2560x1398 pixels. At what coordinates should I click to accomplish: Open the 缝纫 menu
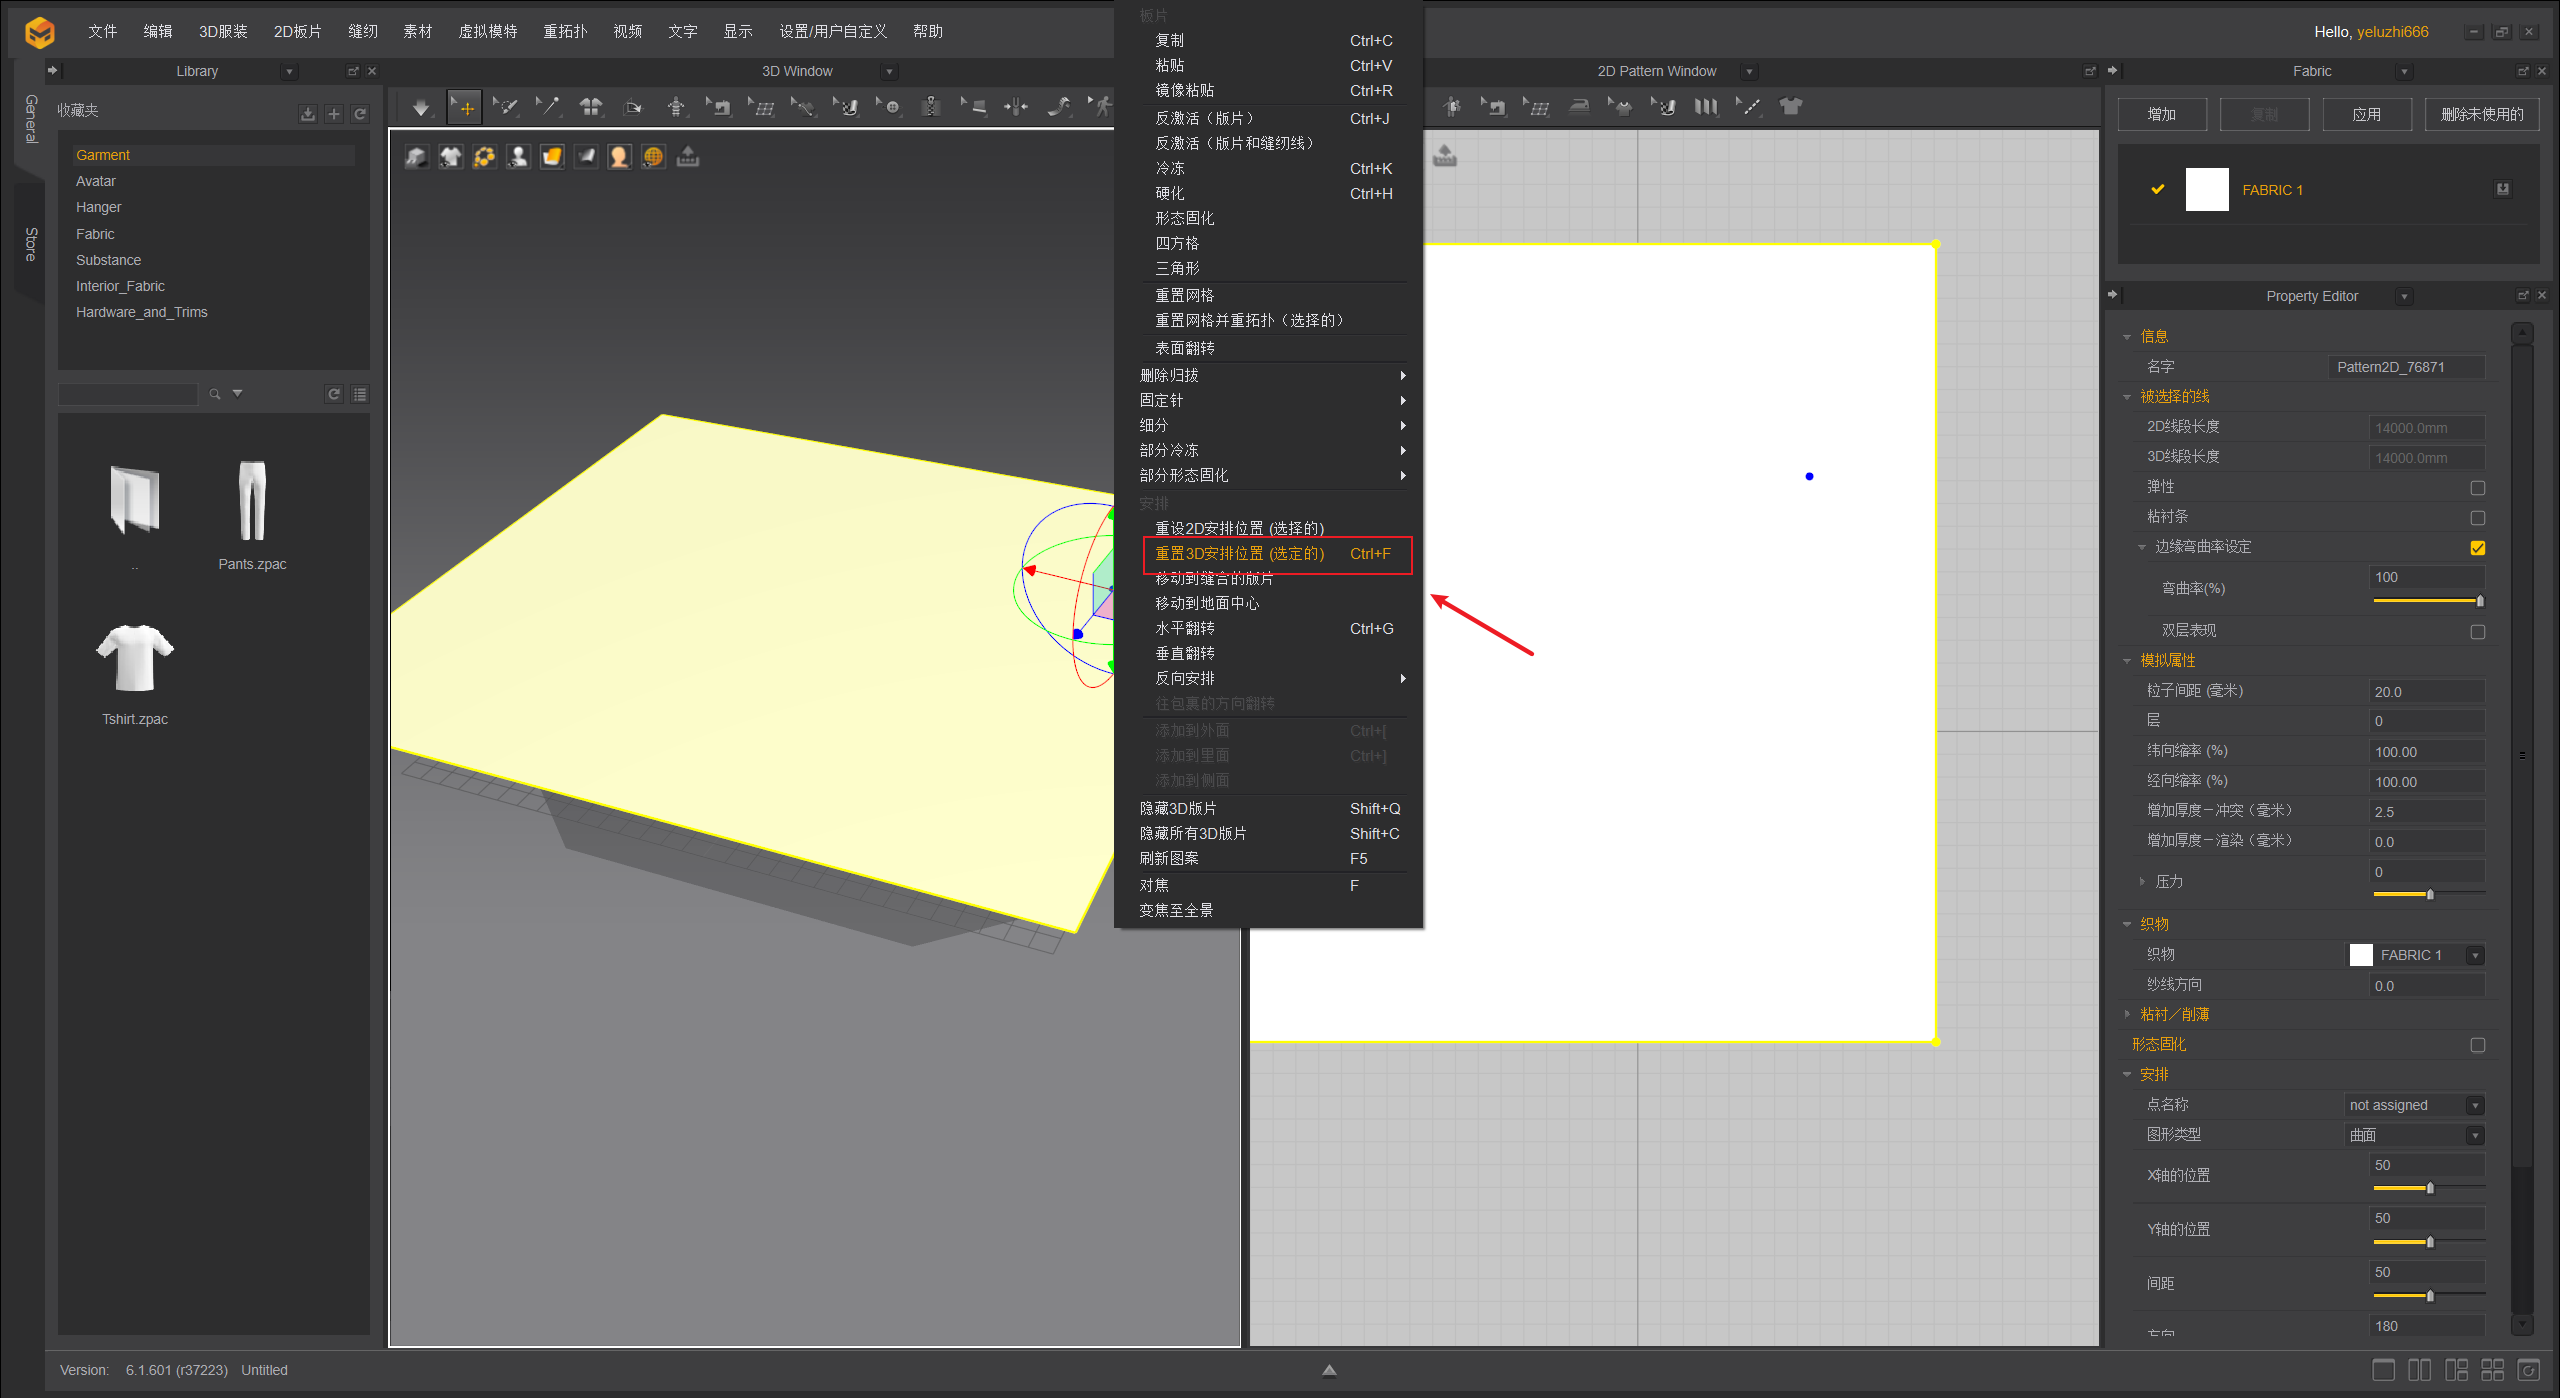tap(363, 31)
